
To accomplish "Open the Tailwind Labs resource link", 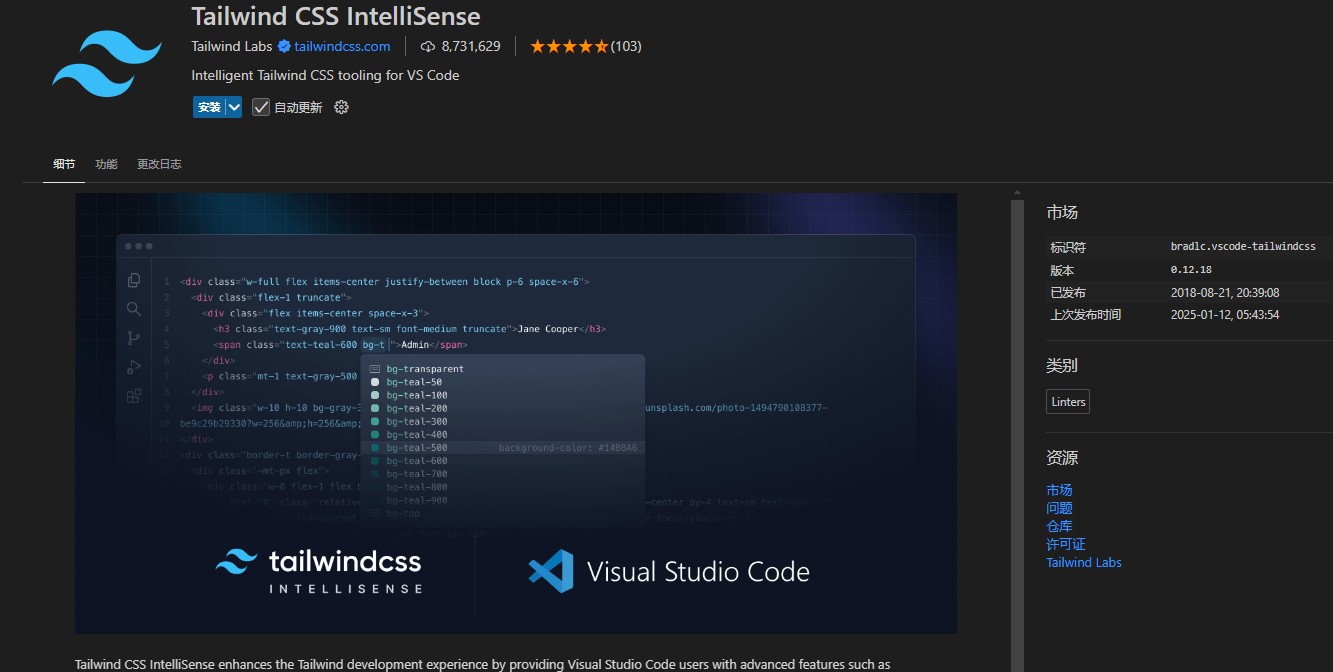I will [x=1084, y=562].
